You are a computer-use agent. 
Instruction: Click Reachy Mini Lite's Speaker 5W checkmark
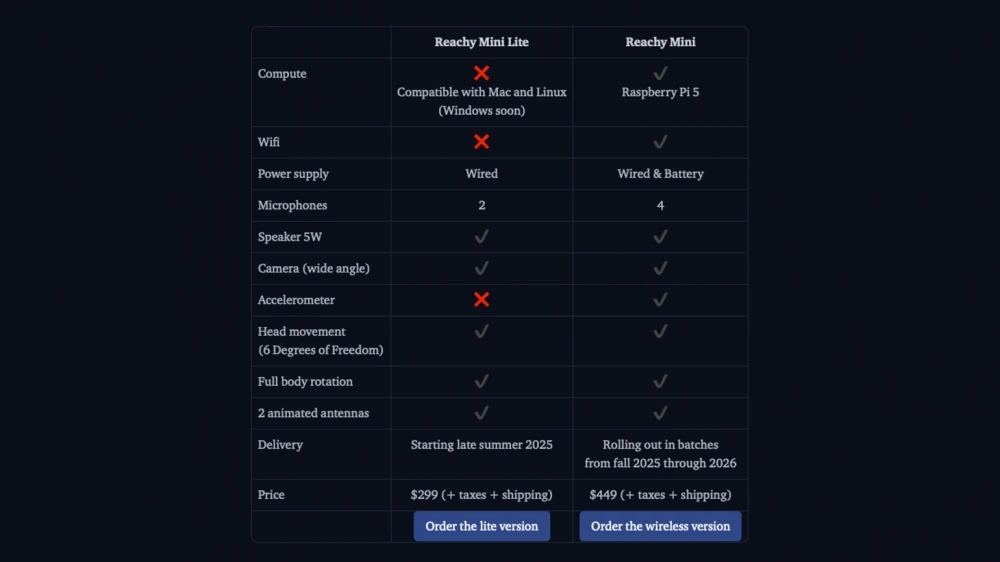pyautogui.click(x=481, y=237)
